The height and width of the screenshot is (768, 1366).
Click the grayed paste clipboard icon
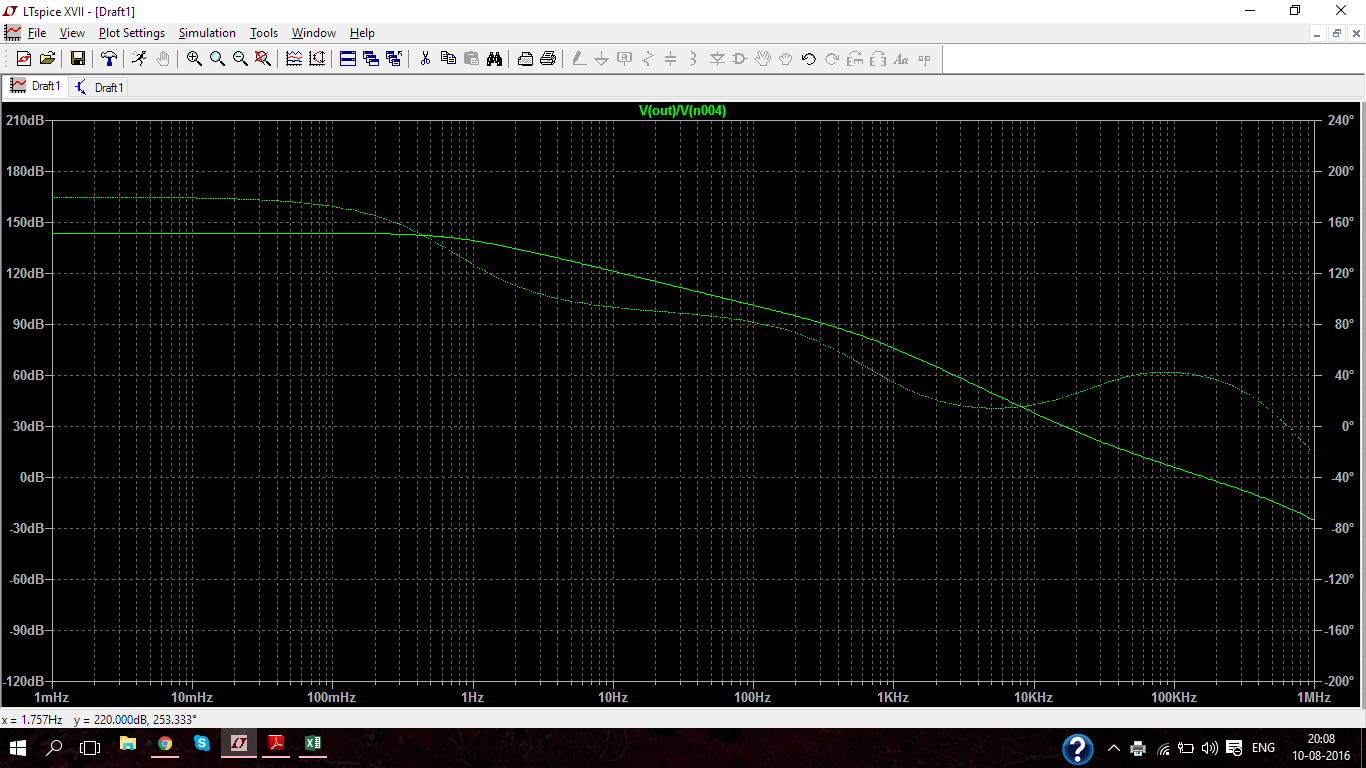click(x=471, y=59)
